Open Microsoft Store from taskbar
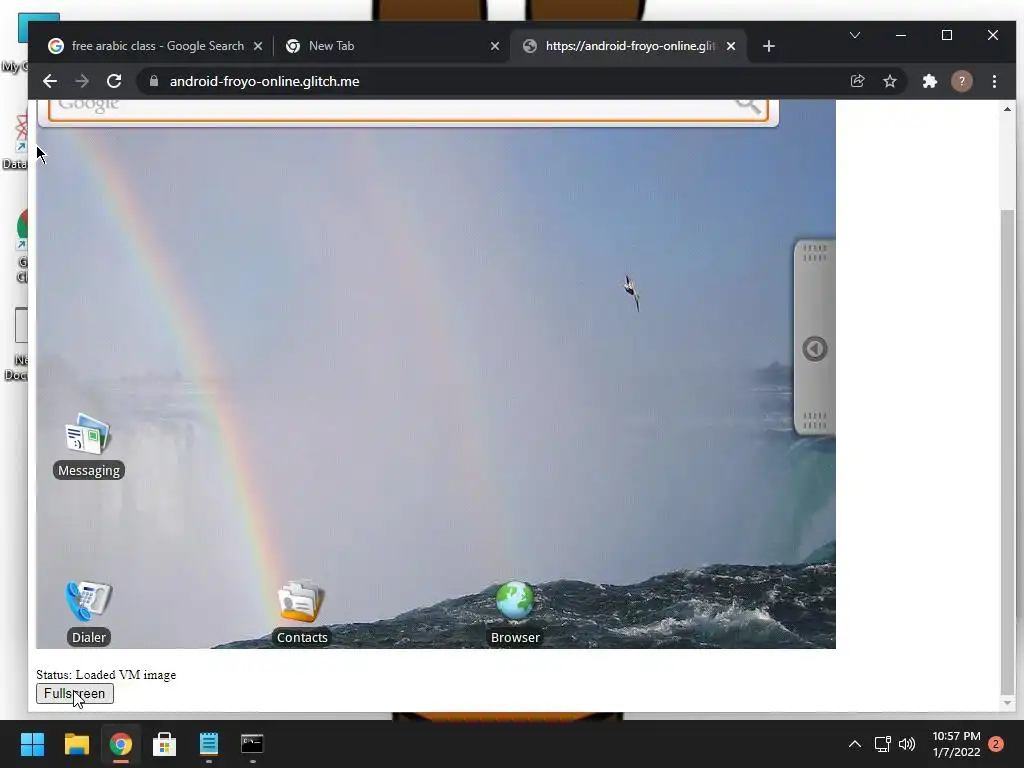Image resolution: width=1024 pixels, height=768 pixels. pyautogui.click(x=164, y=744)
